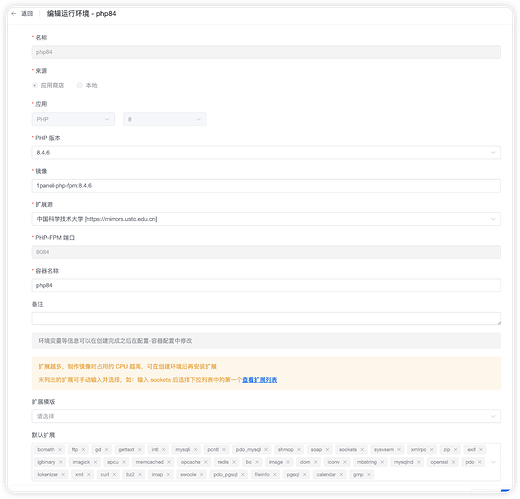
Task: Open the 扩展模版 dropdown
Action: click(266, 416)
